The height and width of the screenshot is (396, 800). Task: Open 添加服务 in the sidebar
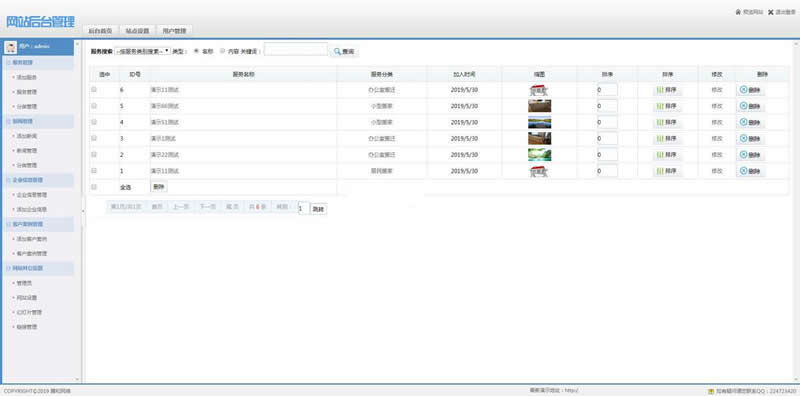tap(27, 78)
